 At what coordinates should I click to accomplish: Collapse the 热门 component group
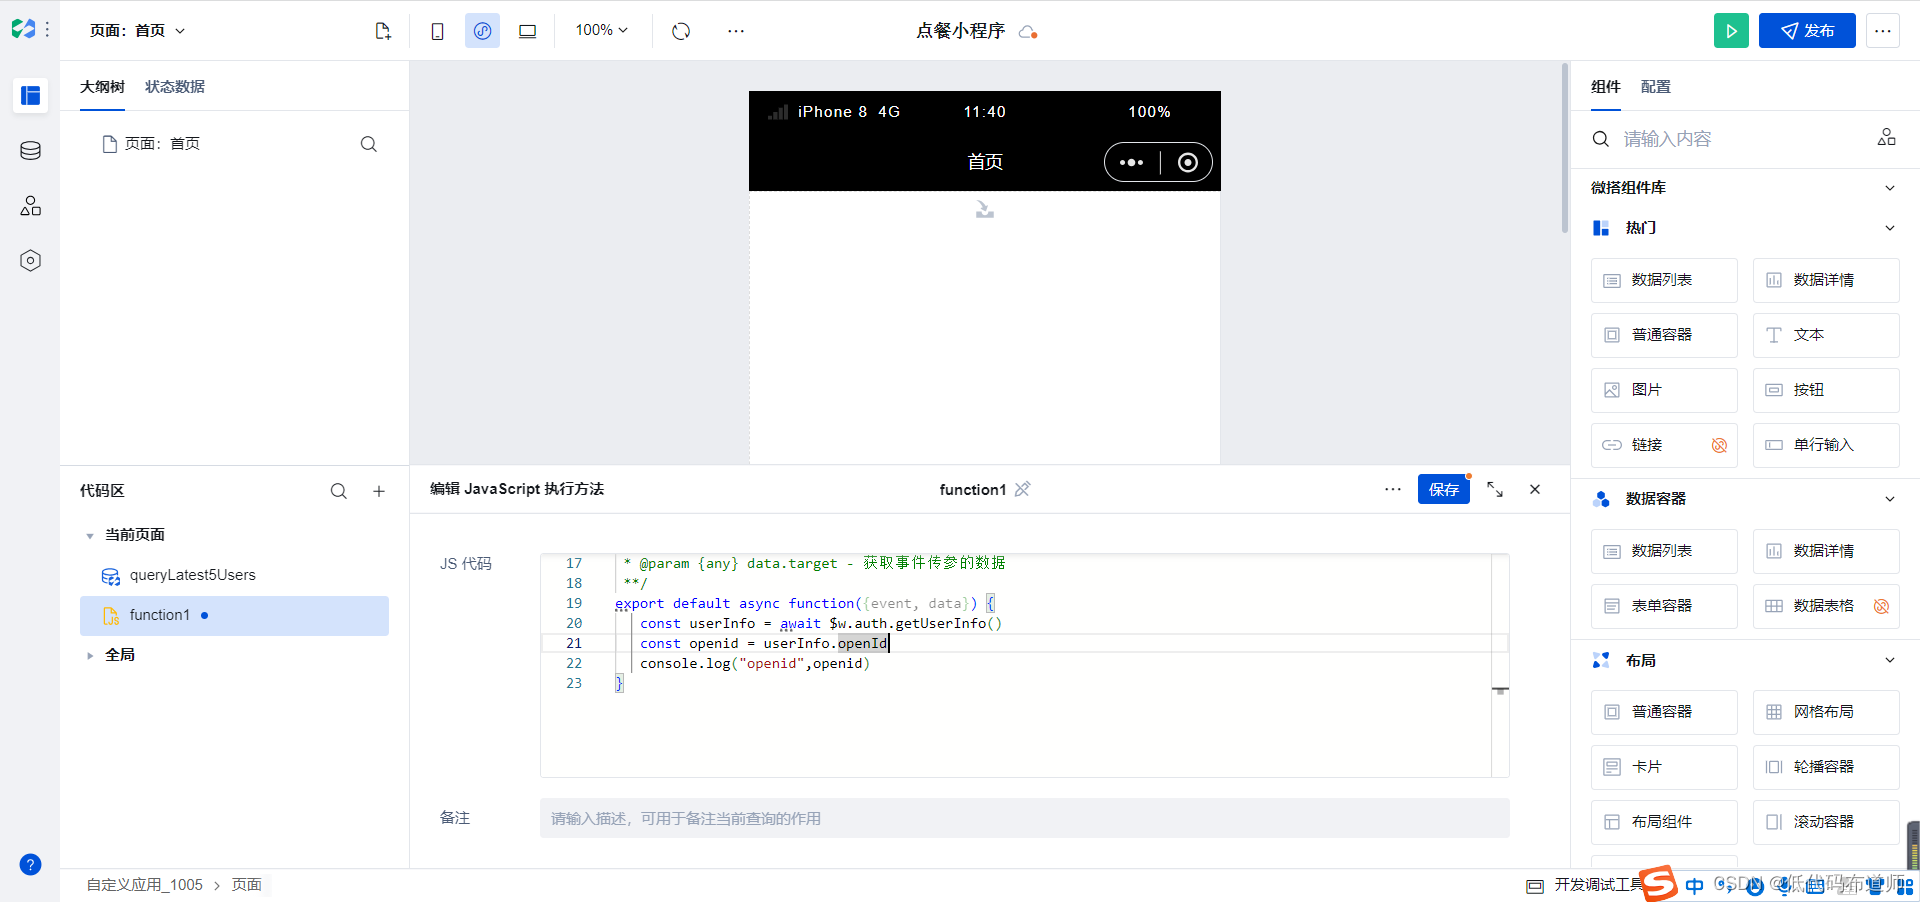tap(1890, 228)
